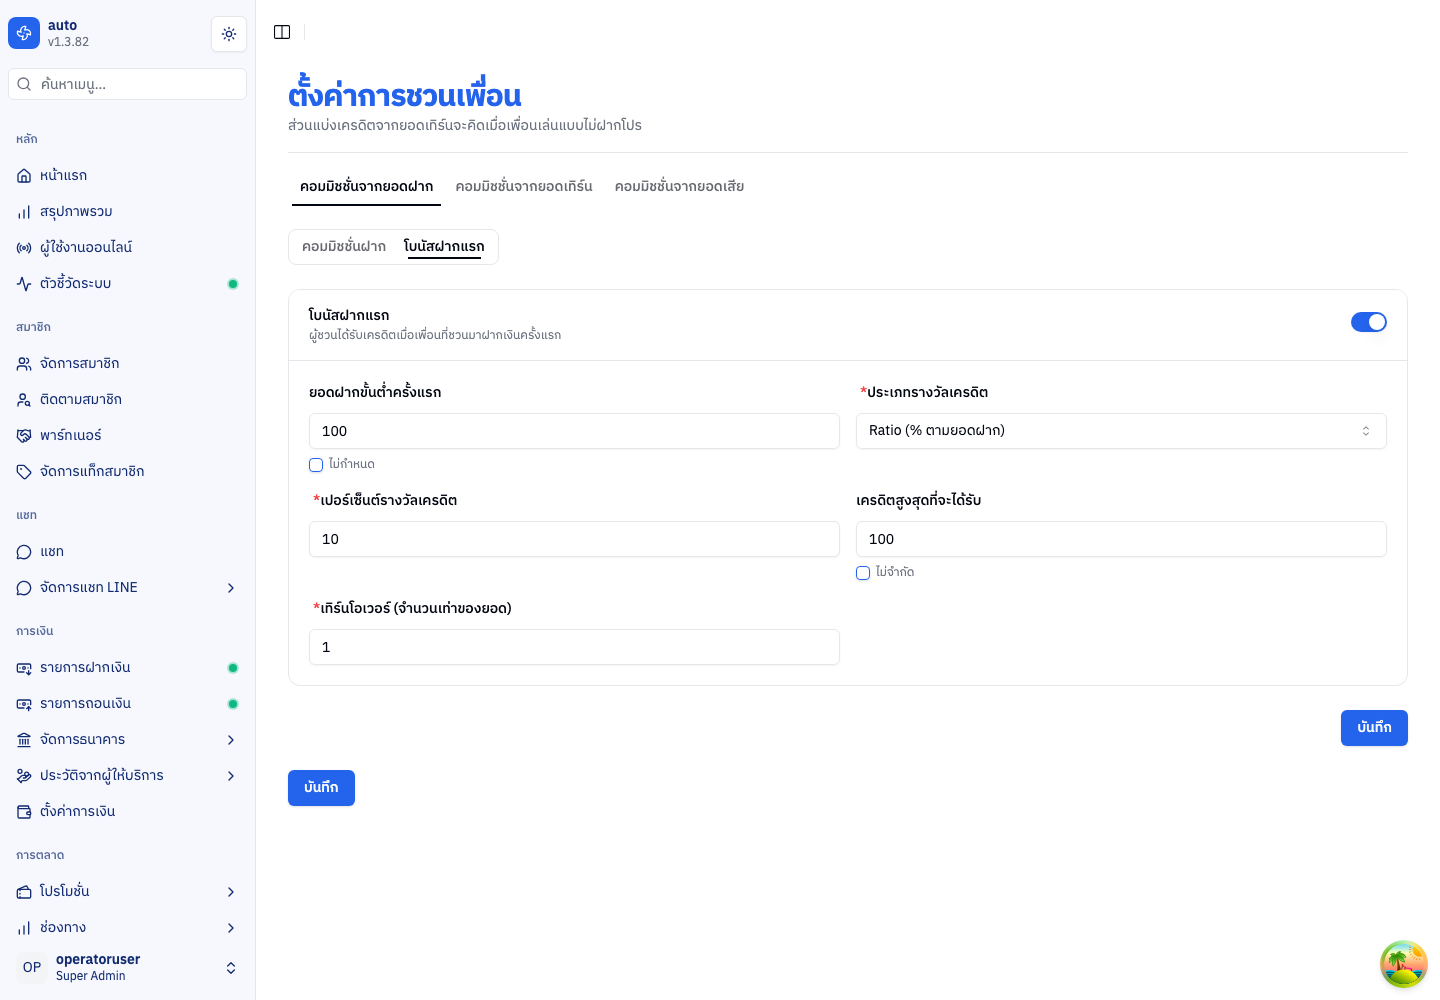Click the beach island floating icon
Screen dimensions: 1440x1000
[x=1404, y=964]
